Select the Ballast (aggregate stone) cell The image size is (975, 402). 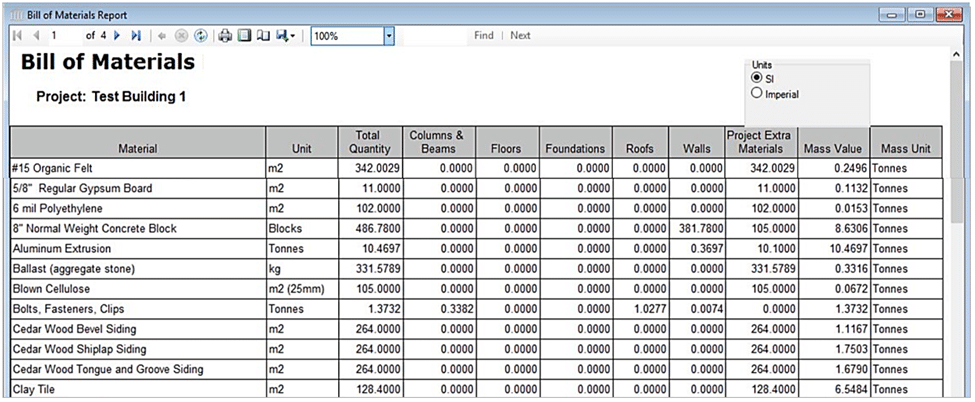pos(138,269)
